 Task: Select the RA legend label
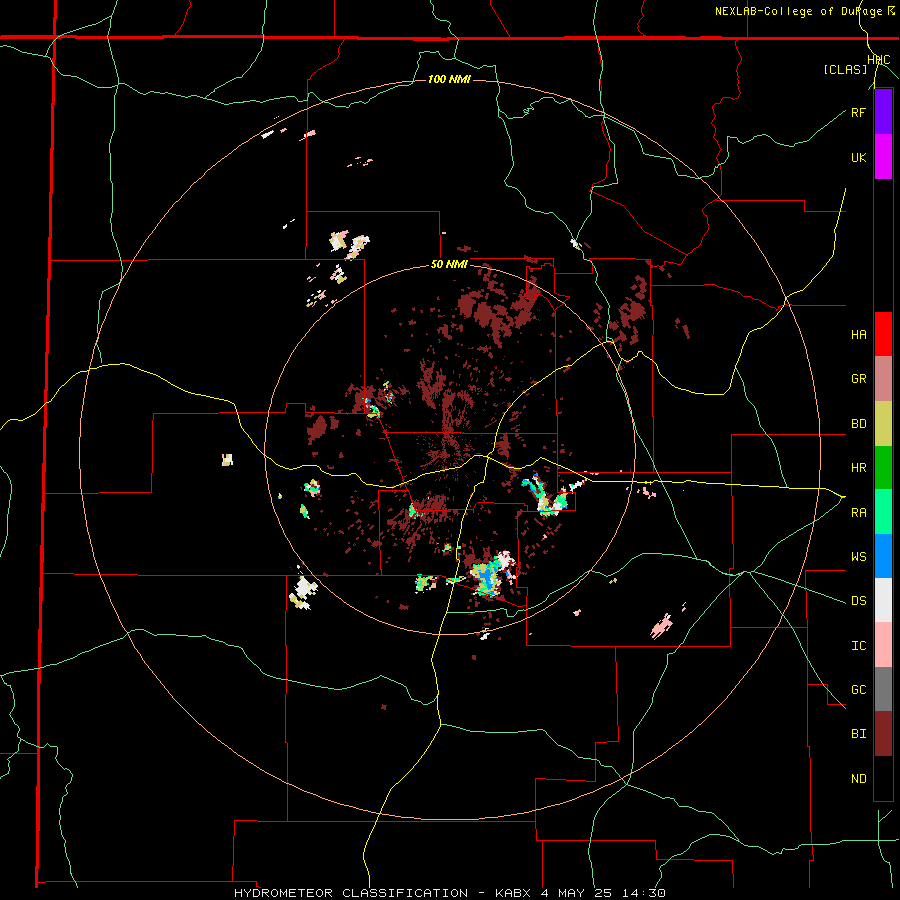pyautogui.click(x=858, y=513)
